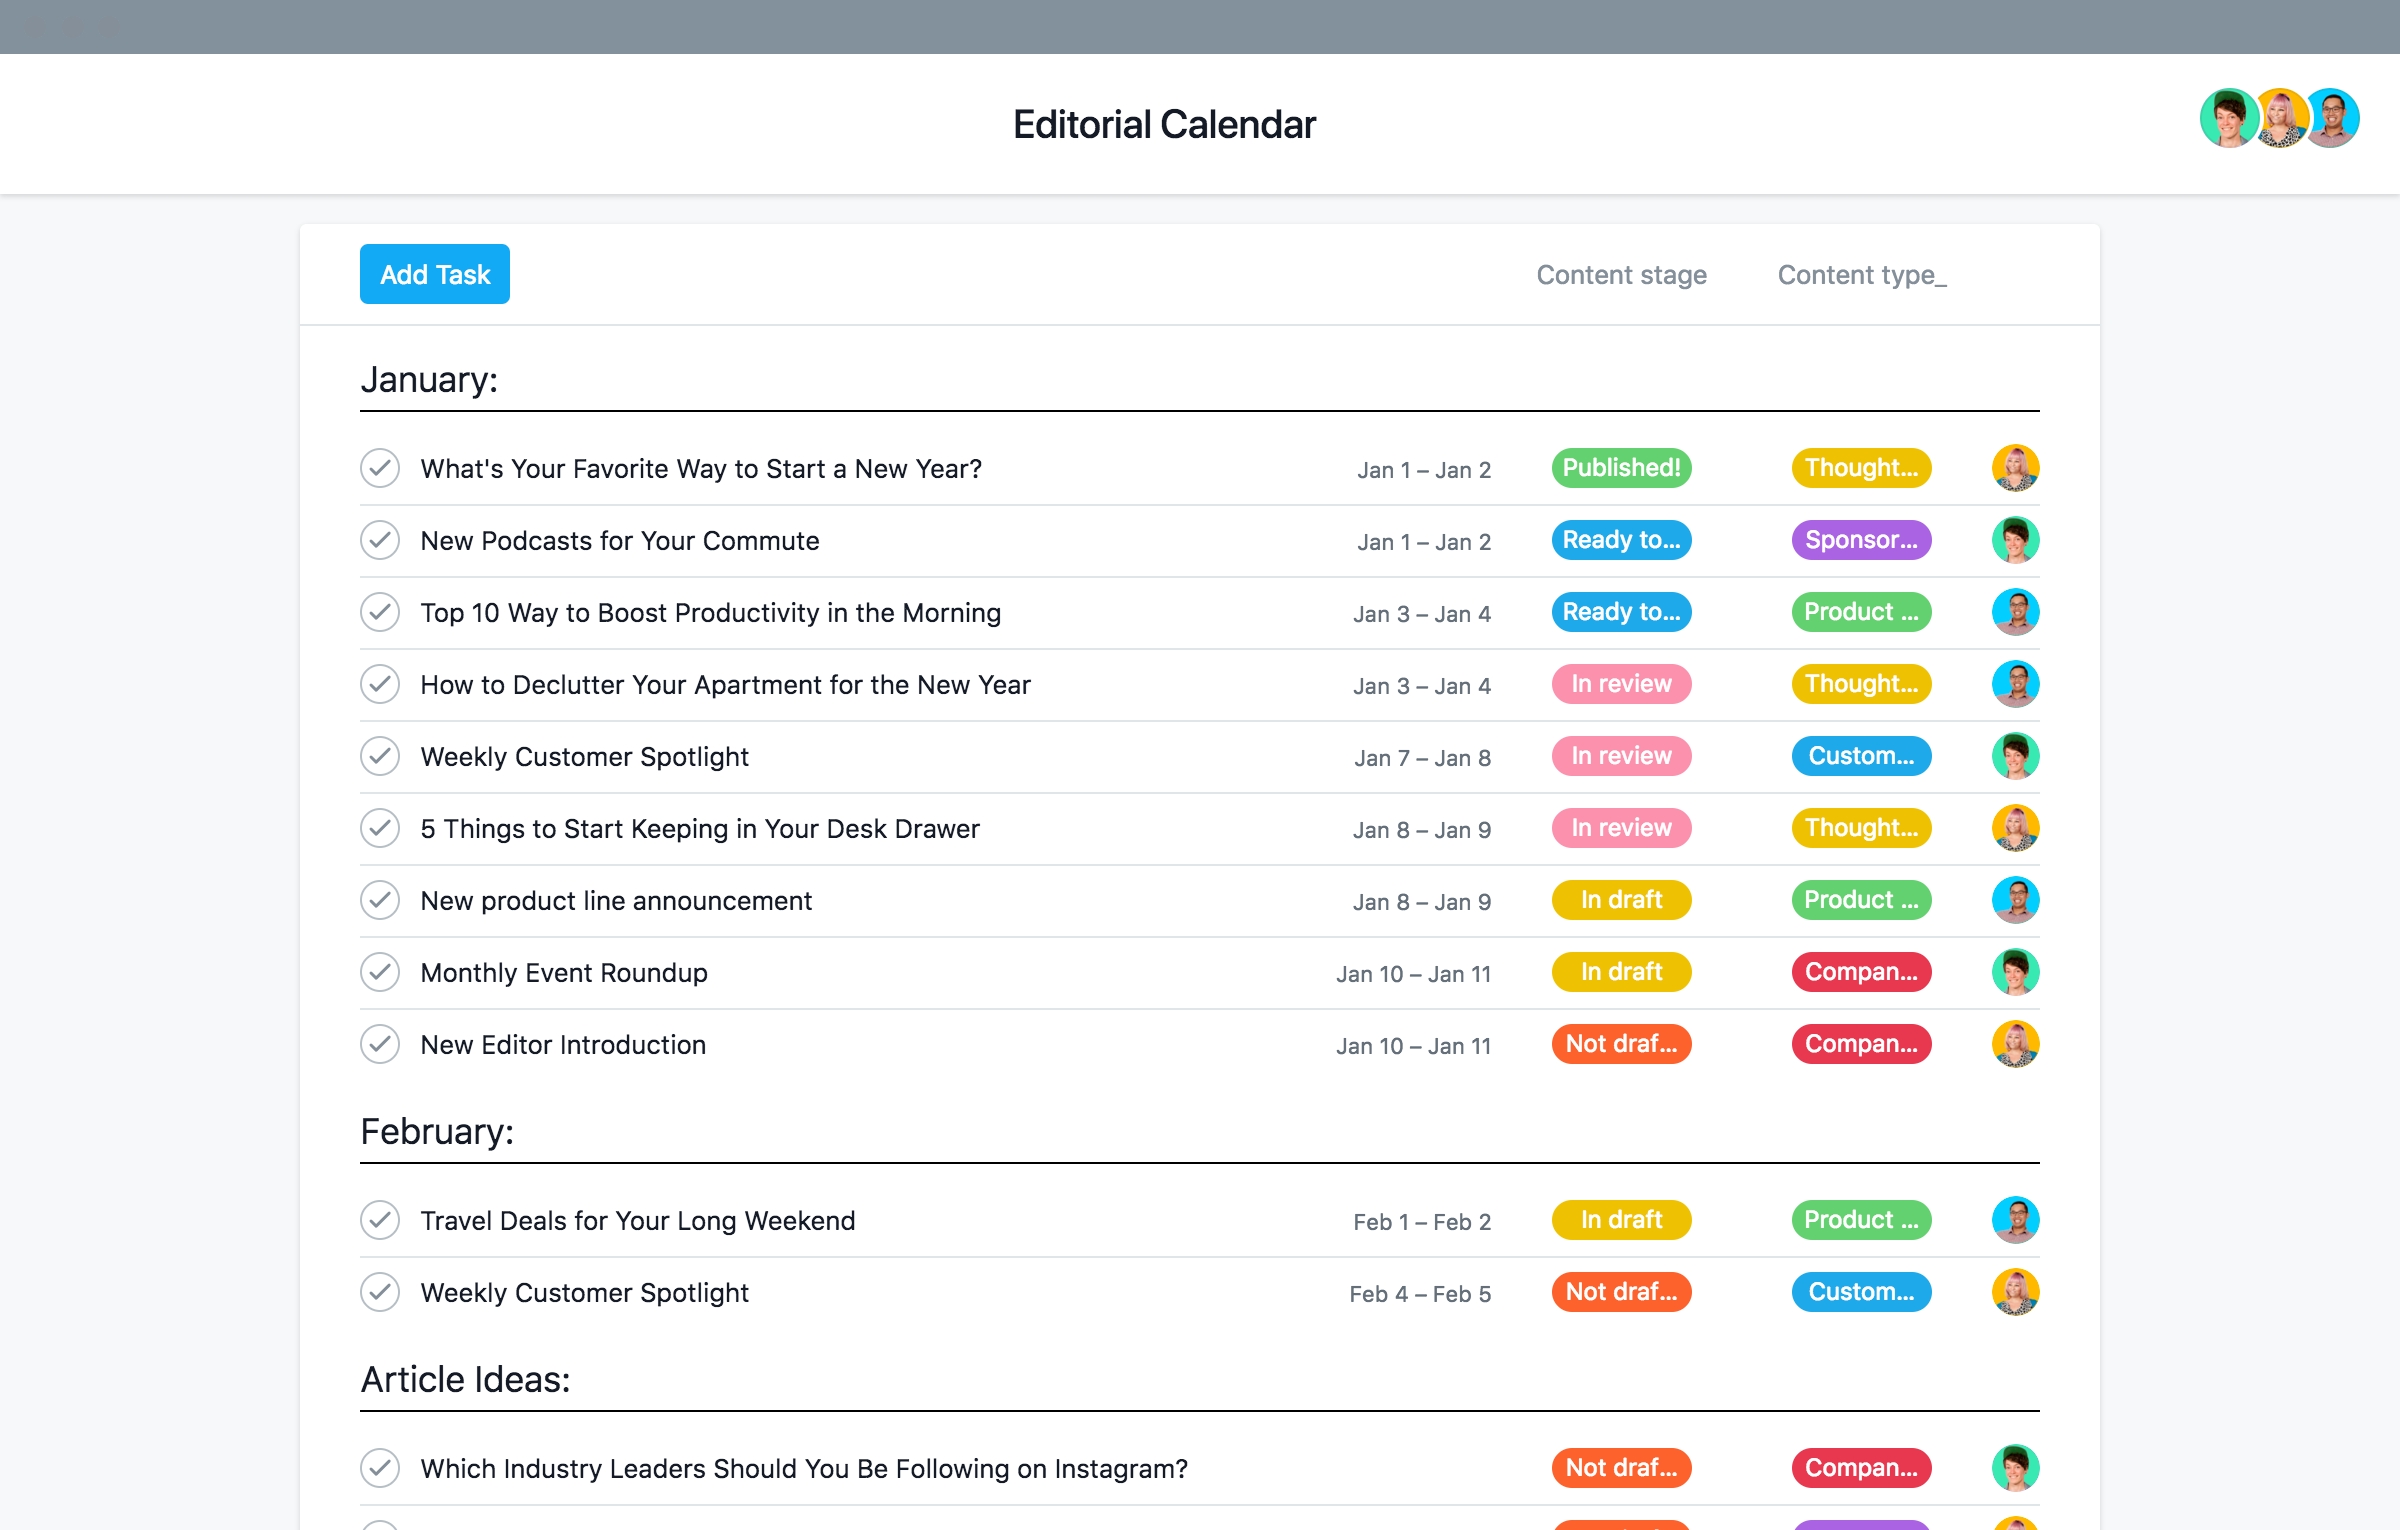
Task: Expand the Content stage dropdown filter
Action: pyautogui.click(x=1622, y=275)
